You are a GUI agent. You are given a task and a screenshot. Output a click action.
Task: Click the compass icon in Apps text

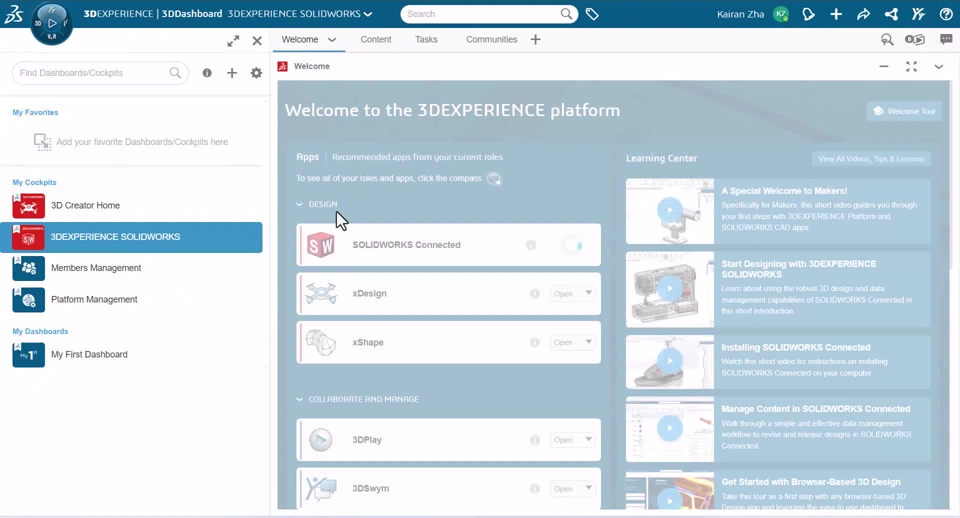click(x=493, y=179)
